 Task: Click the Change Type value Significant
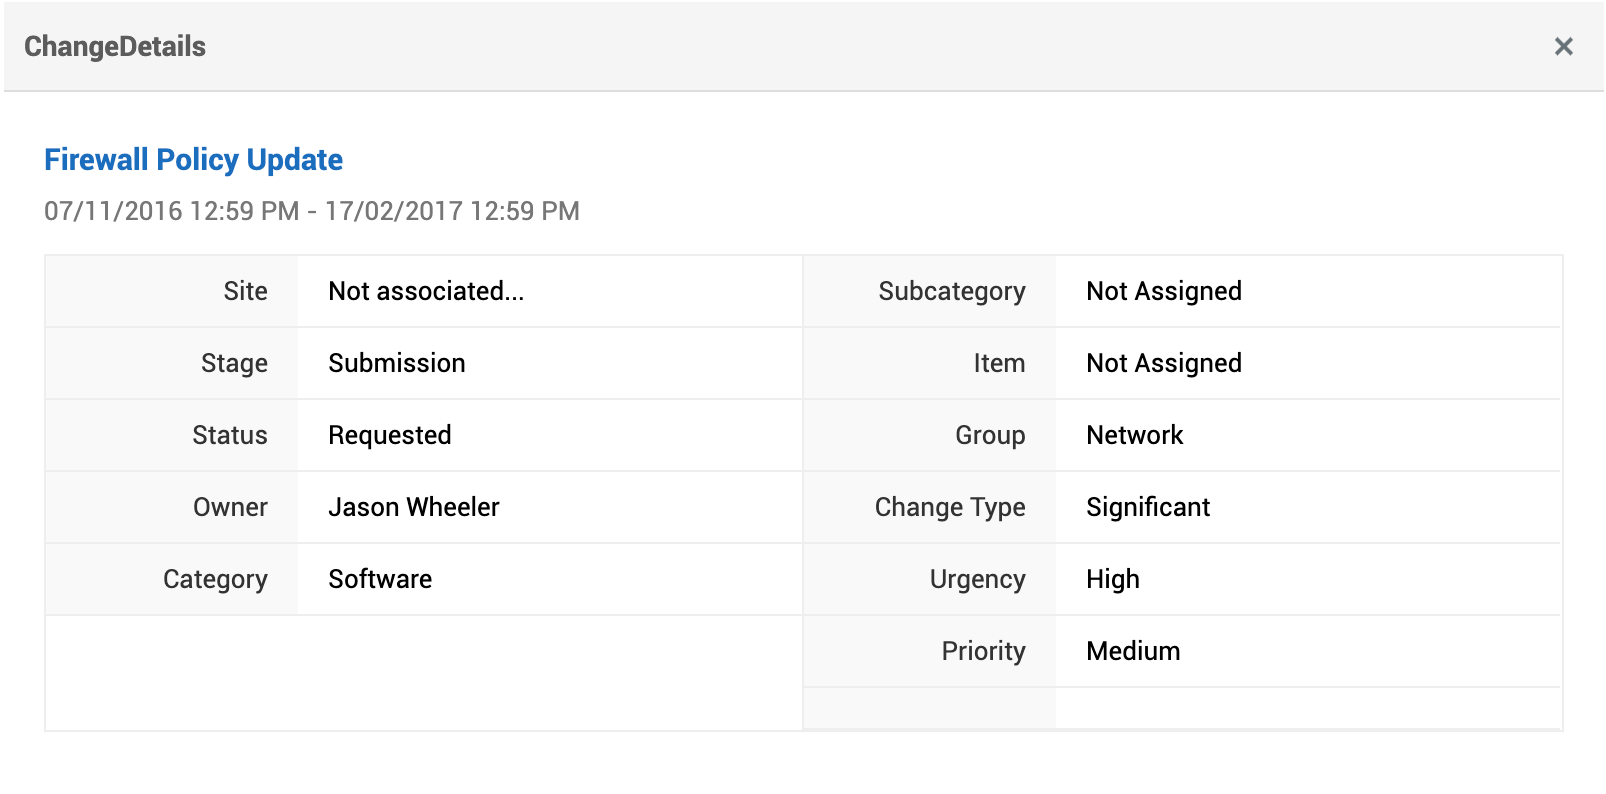[x=1148, y=507]
